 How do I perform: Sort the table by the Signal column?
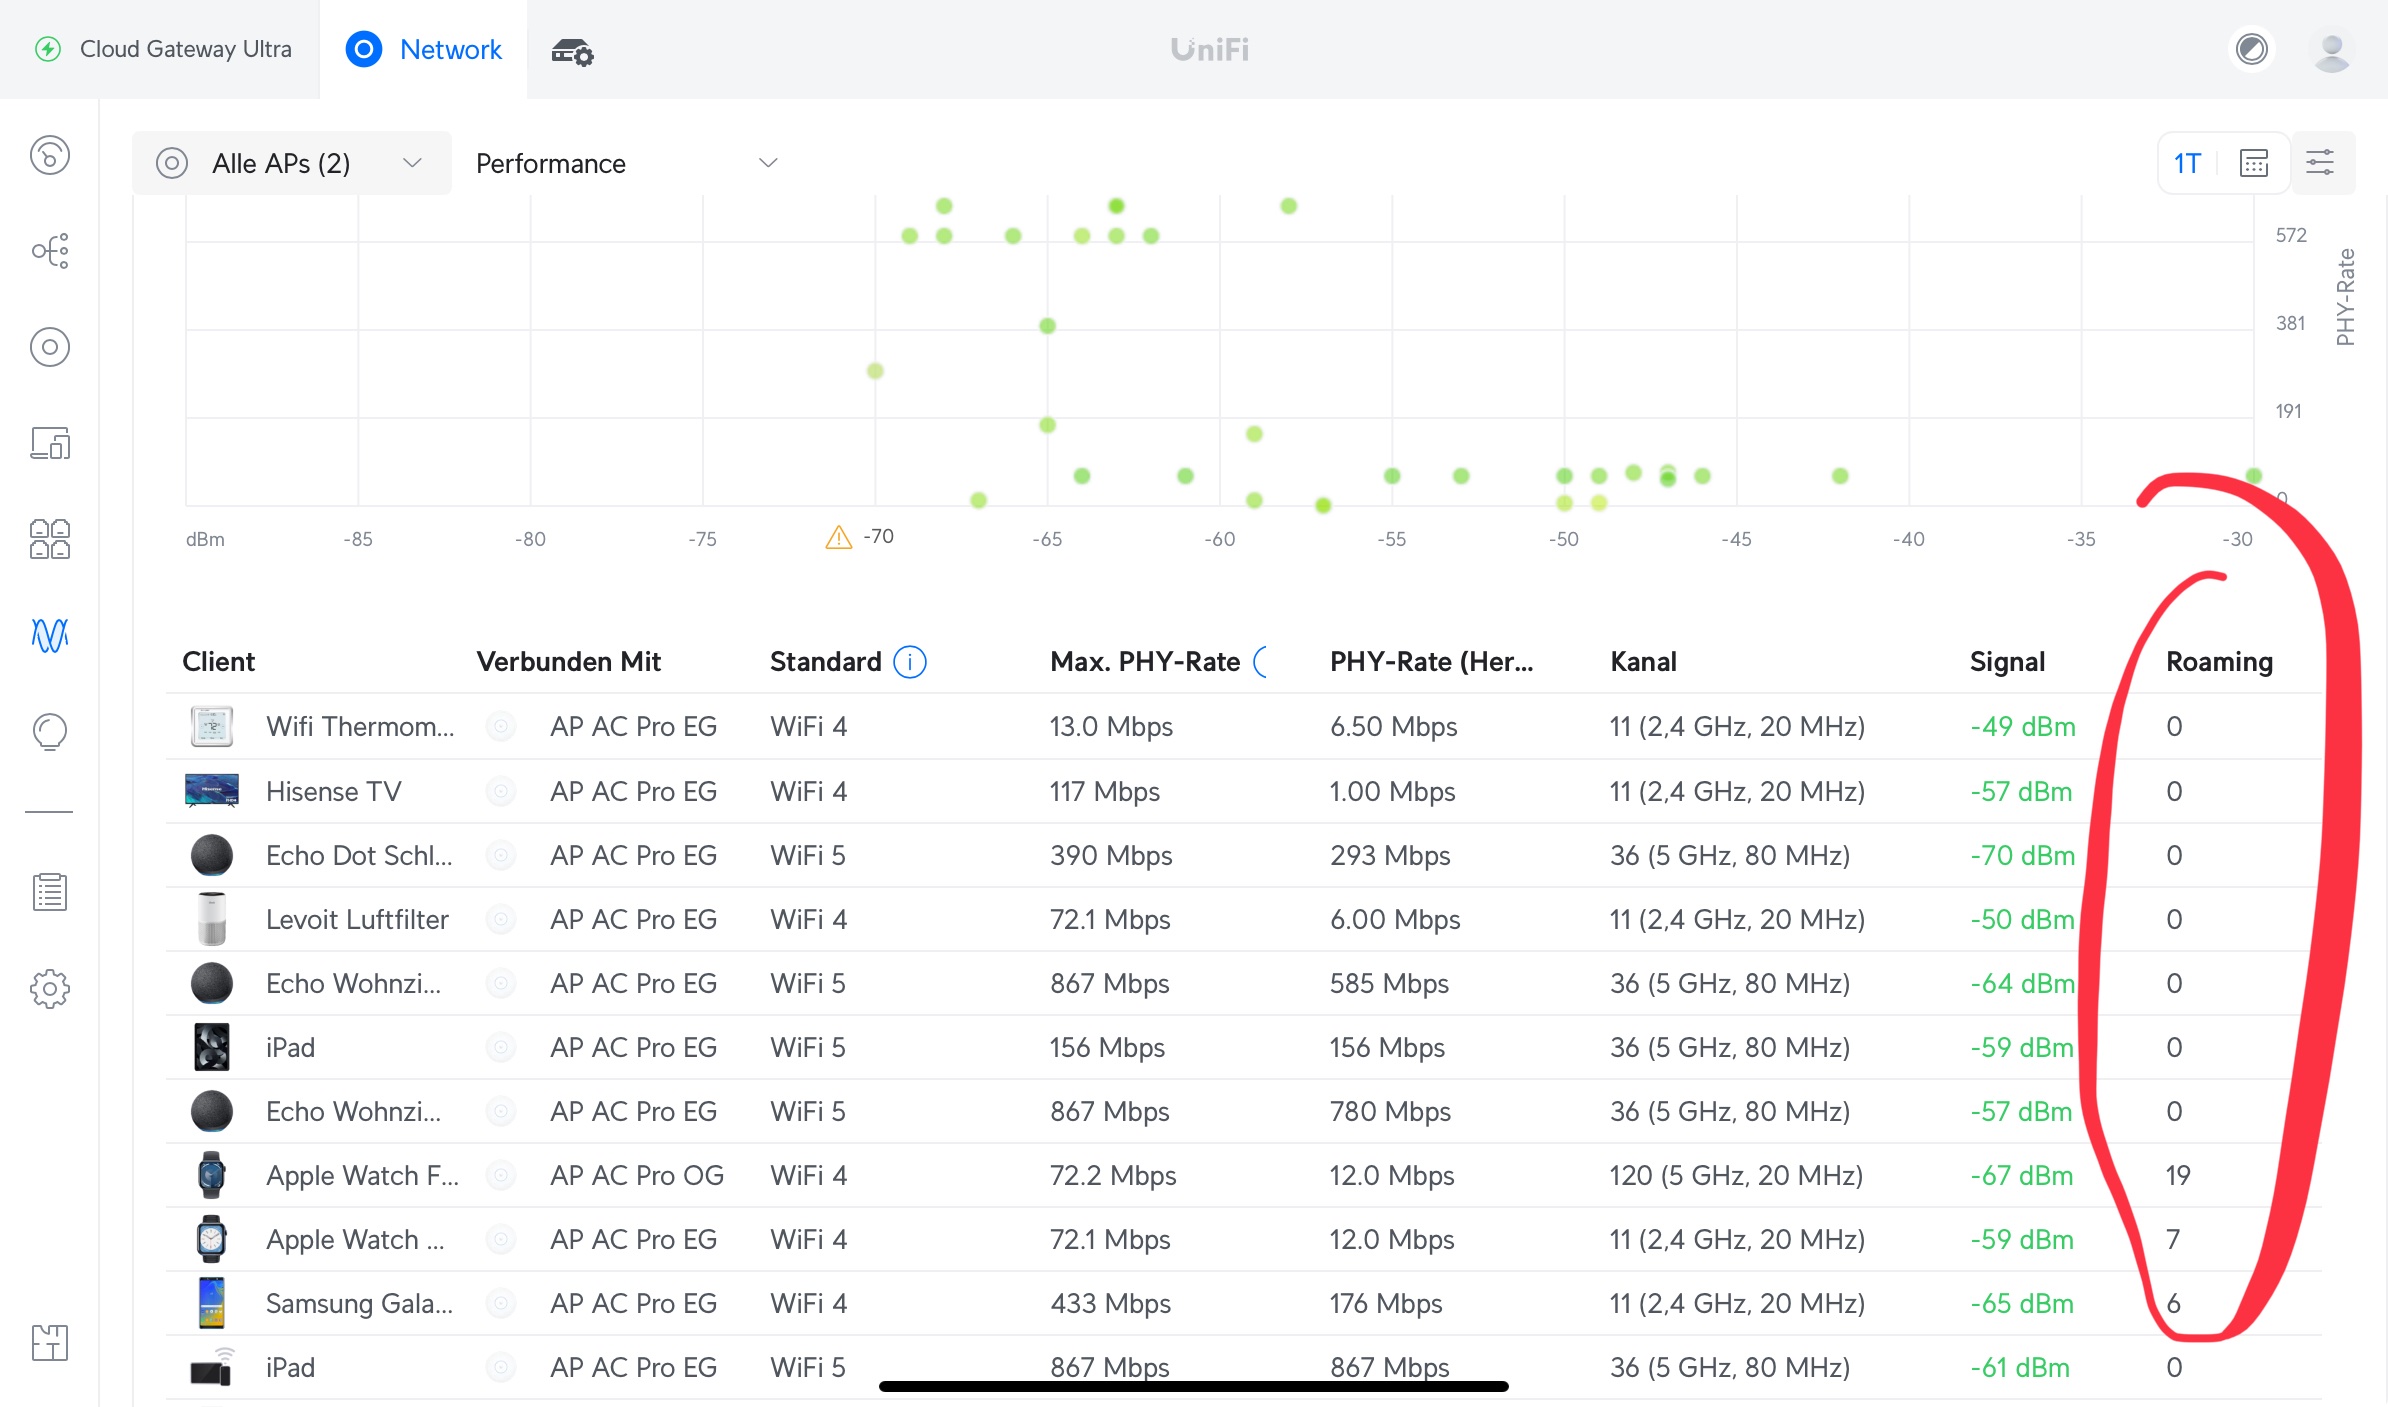2007,662
